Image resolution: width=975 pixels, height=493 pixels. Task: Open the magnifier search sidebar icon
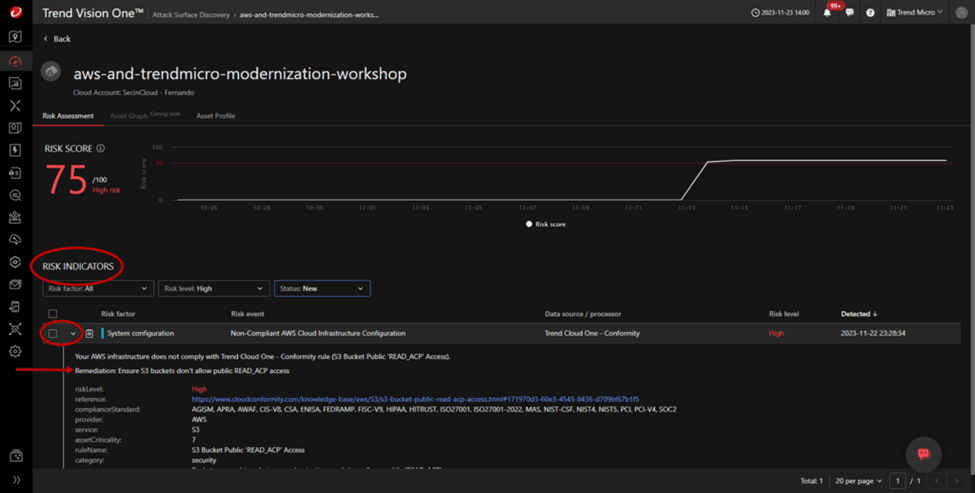click(16, 195)
